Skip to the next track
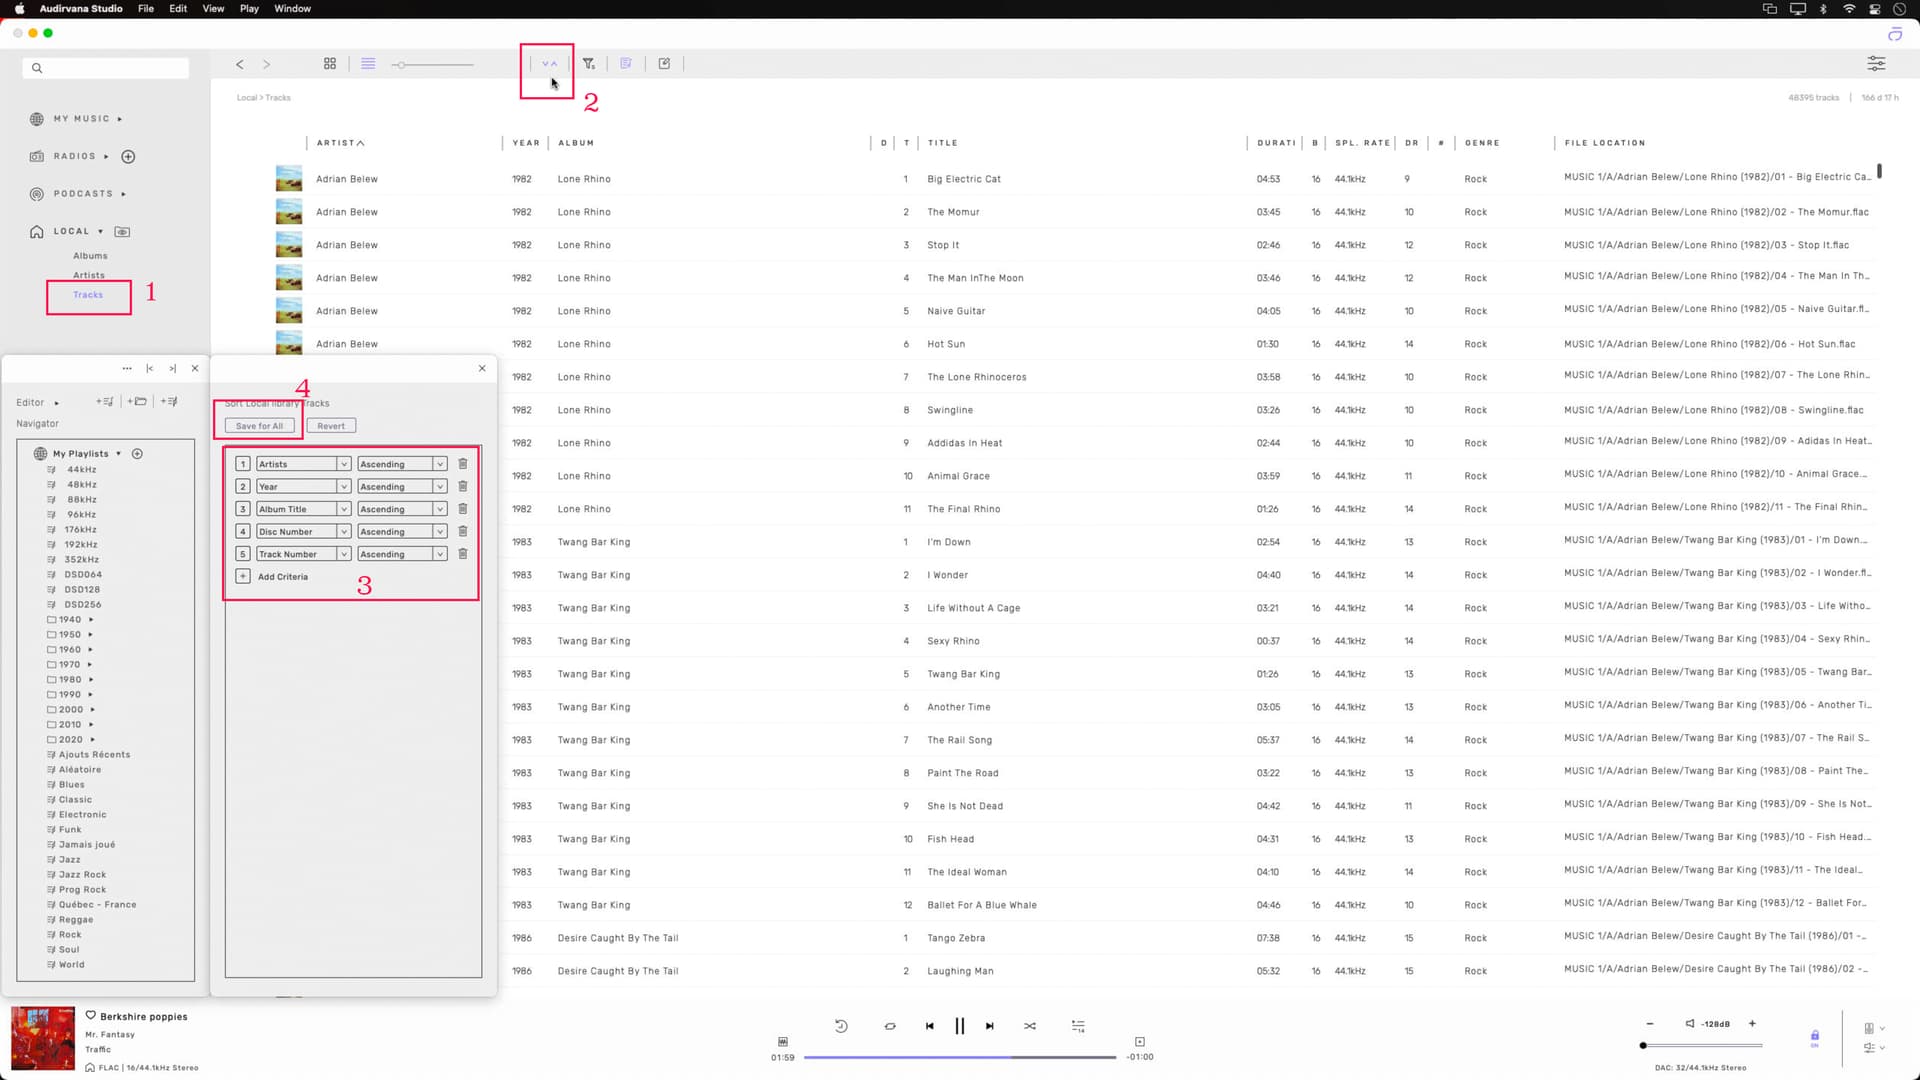Viewport: 1920px width, 1080px height. coord(990,1026)
